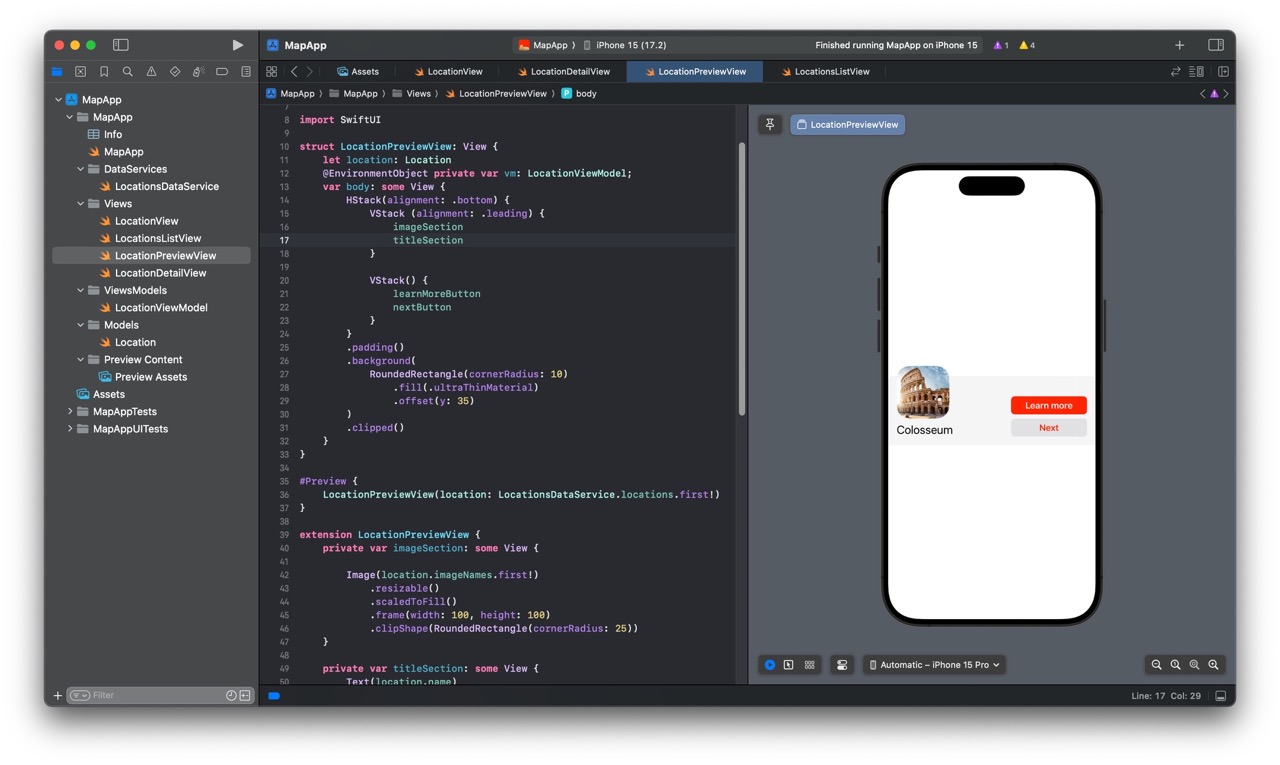This screenshot has height=765, width=1280.
Task: Collapse the Views folder
Action: click(81, 204)
